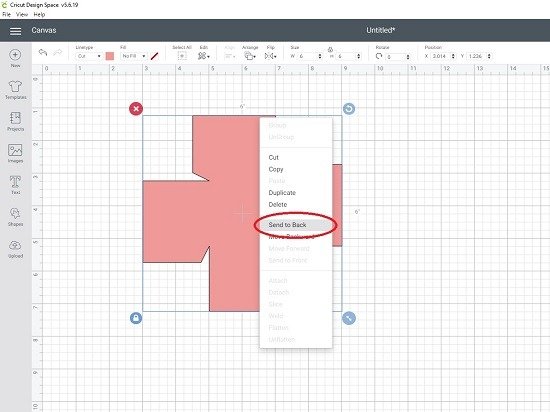This screenshot has width=550, height=412.
Task: Click the Rotate angle field
Action: 395,56
